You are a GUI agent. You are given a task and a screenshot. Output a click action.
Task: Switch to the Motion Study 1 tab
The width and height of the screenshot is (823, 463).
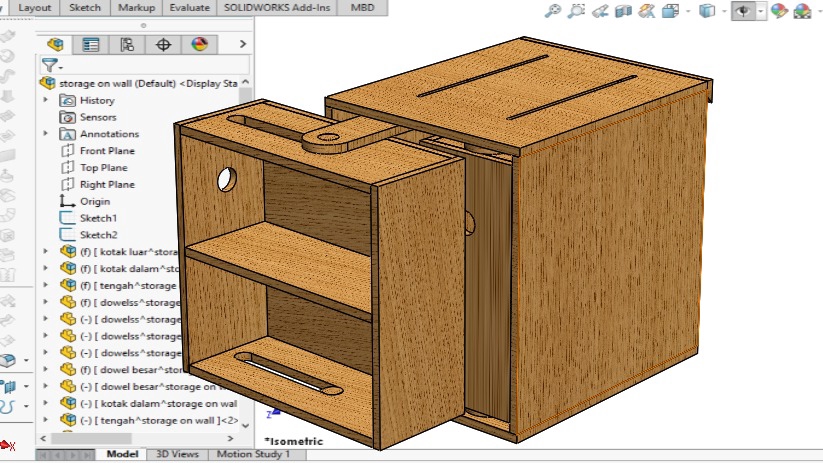tap(253, 454)
